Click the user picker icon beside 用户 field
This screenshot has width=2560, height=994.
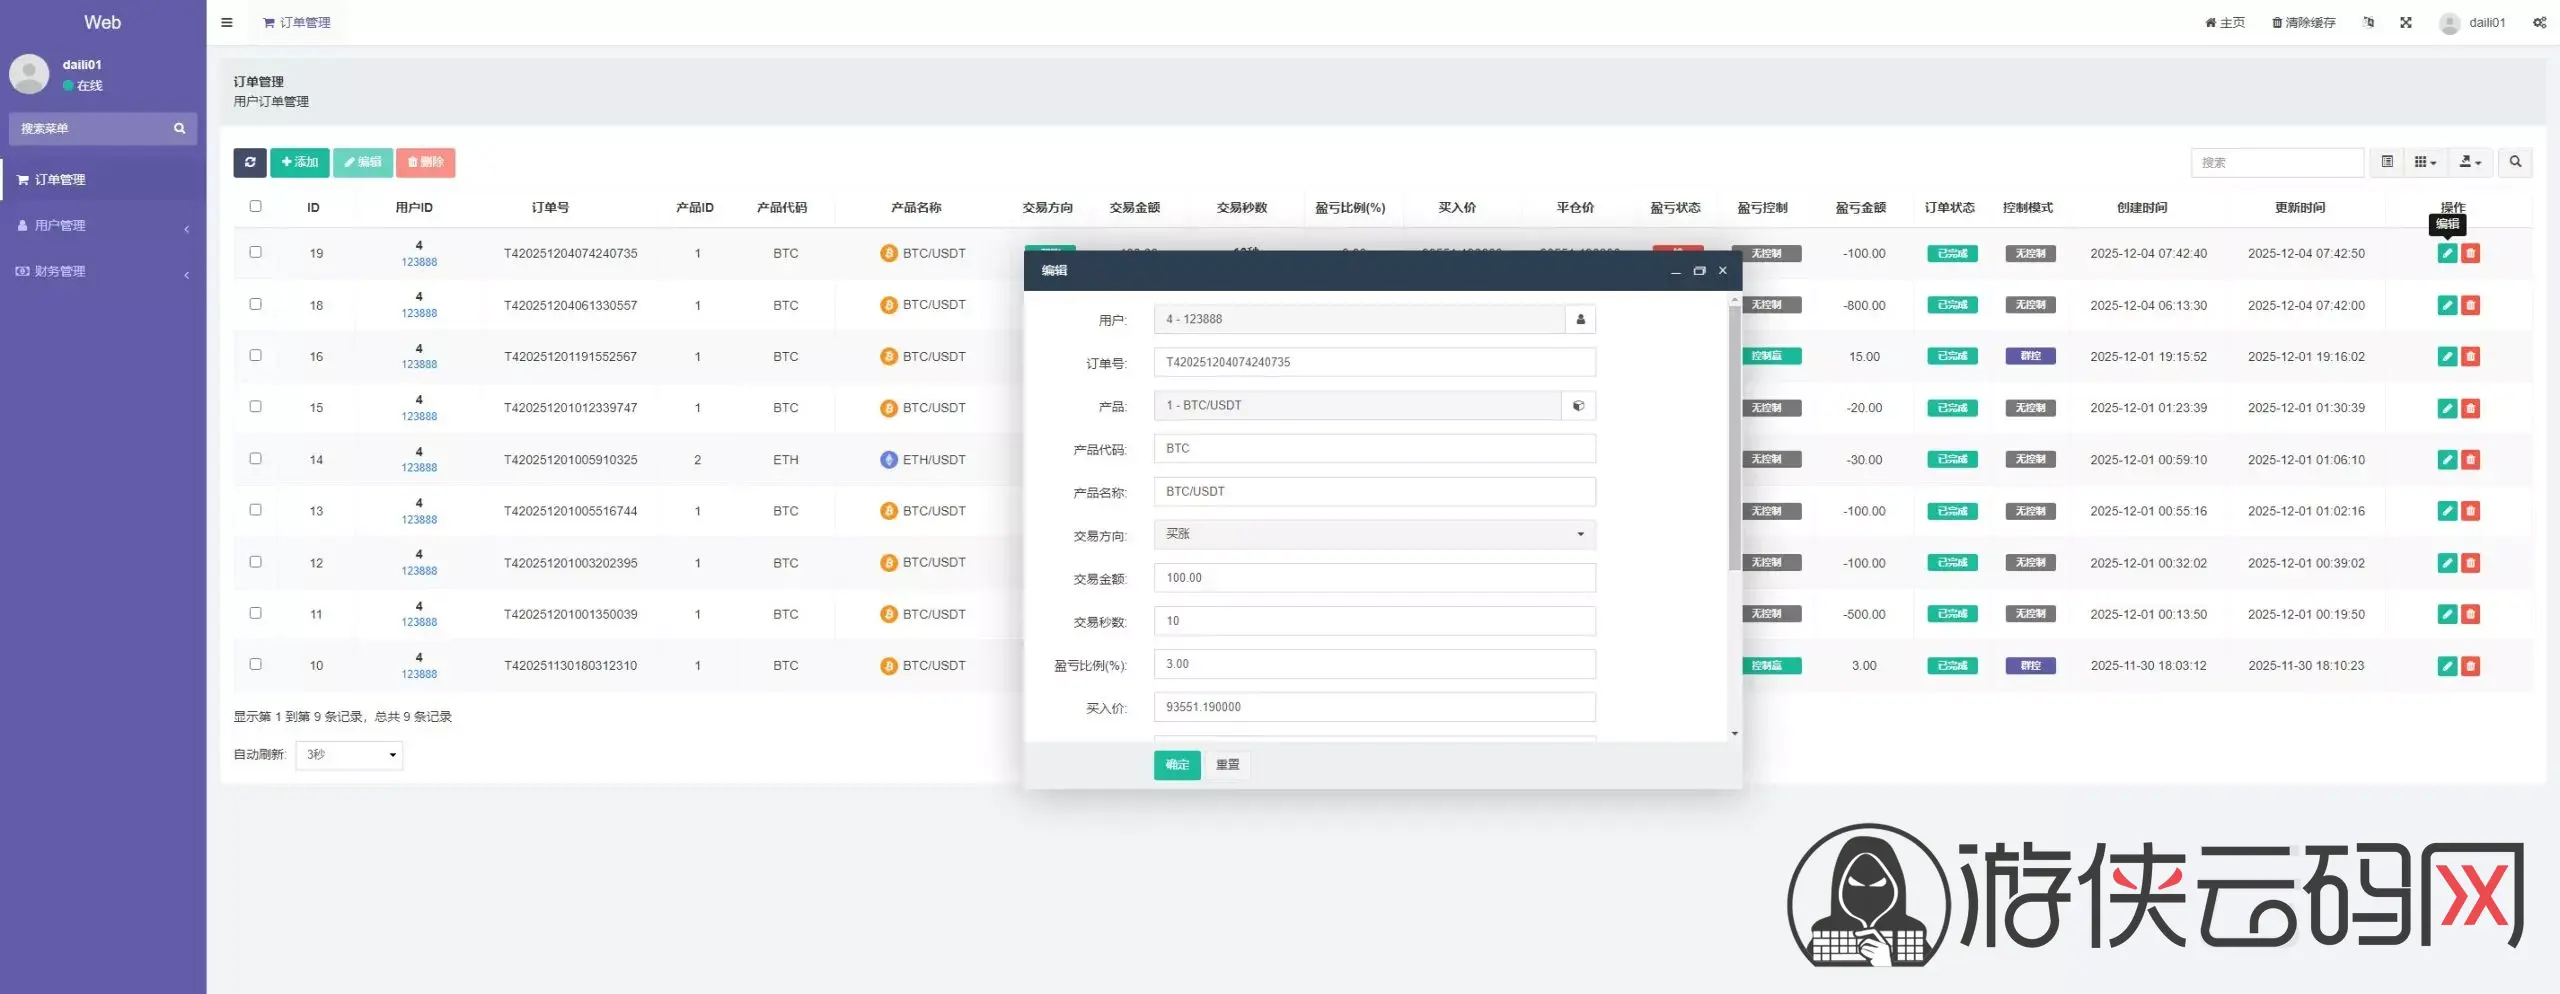coord(1580,319)
